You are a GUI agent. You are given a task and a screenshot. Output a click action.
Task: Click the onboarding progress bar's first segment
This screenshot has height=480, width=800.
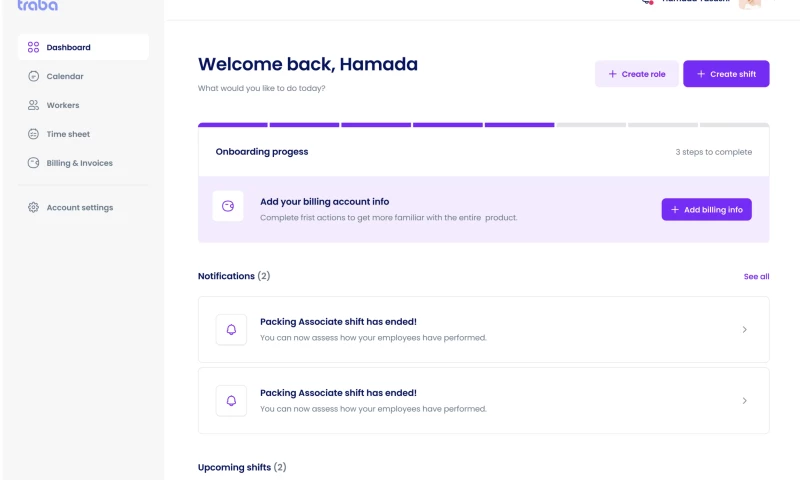coord(233,125)
